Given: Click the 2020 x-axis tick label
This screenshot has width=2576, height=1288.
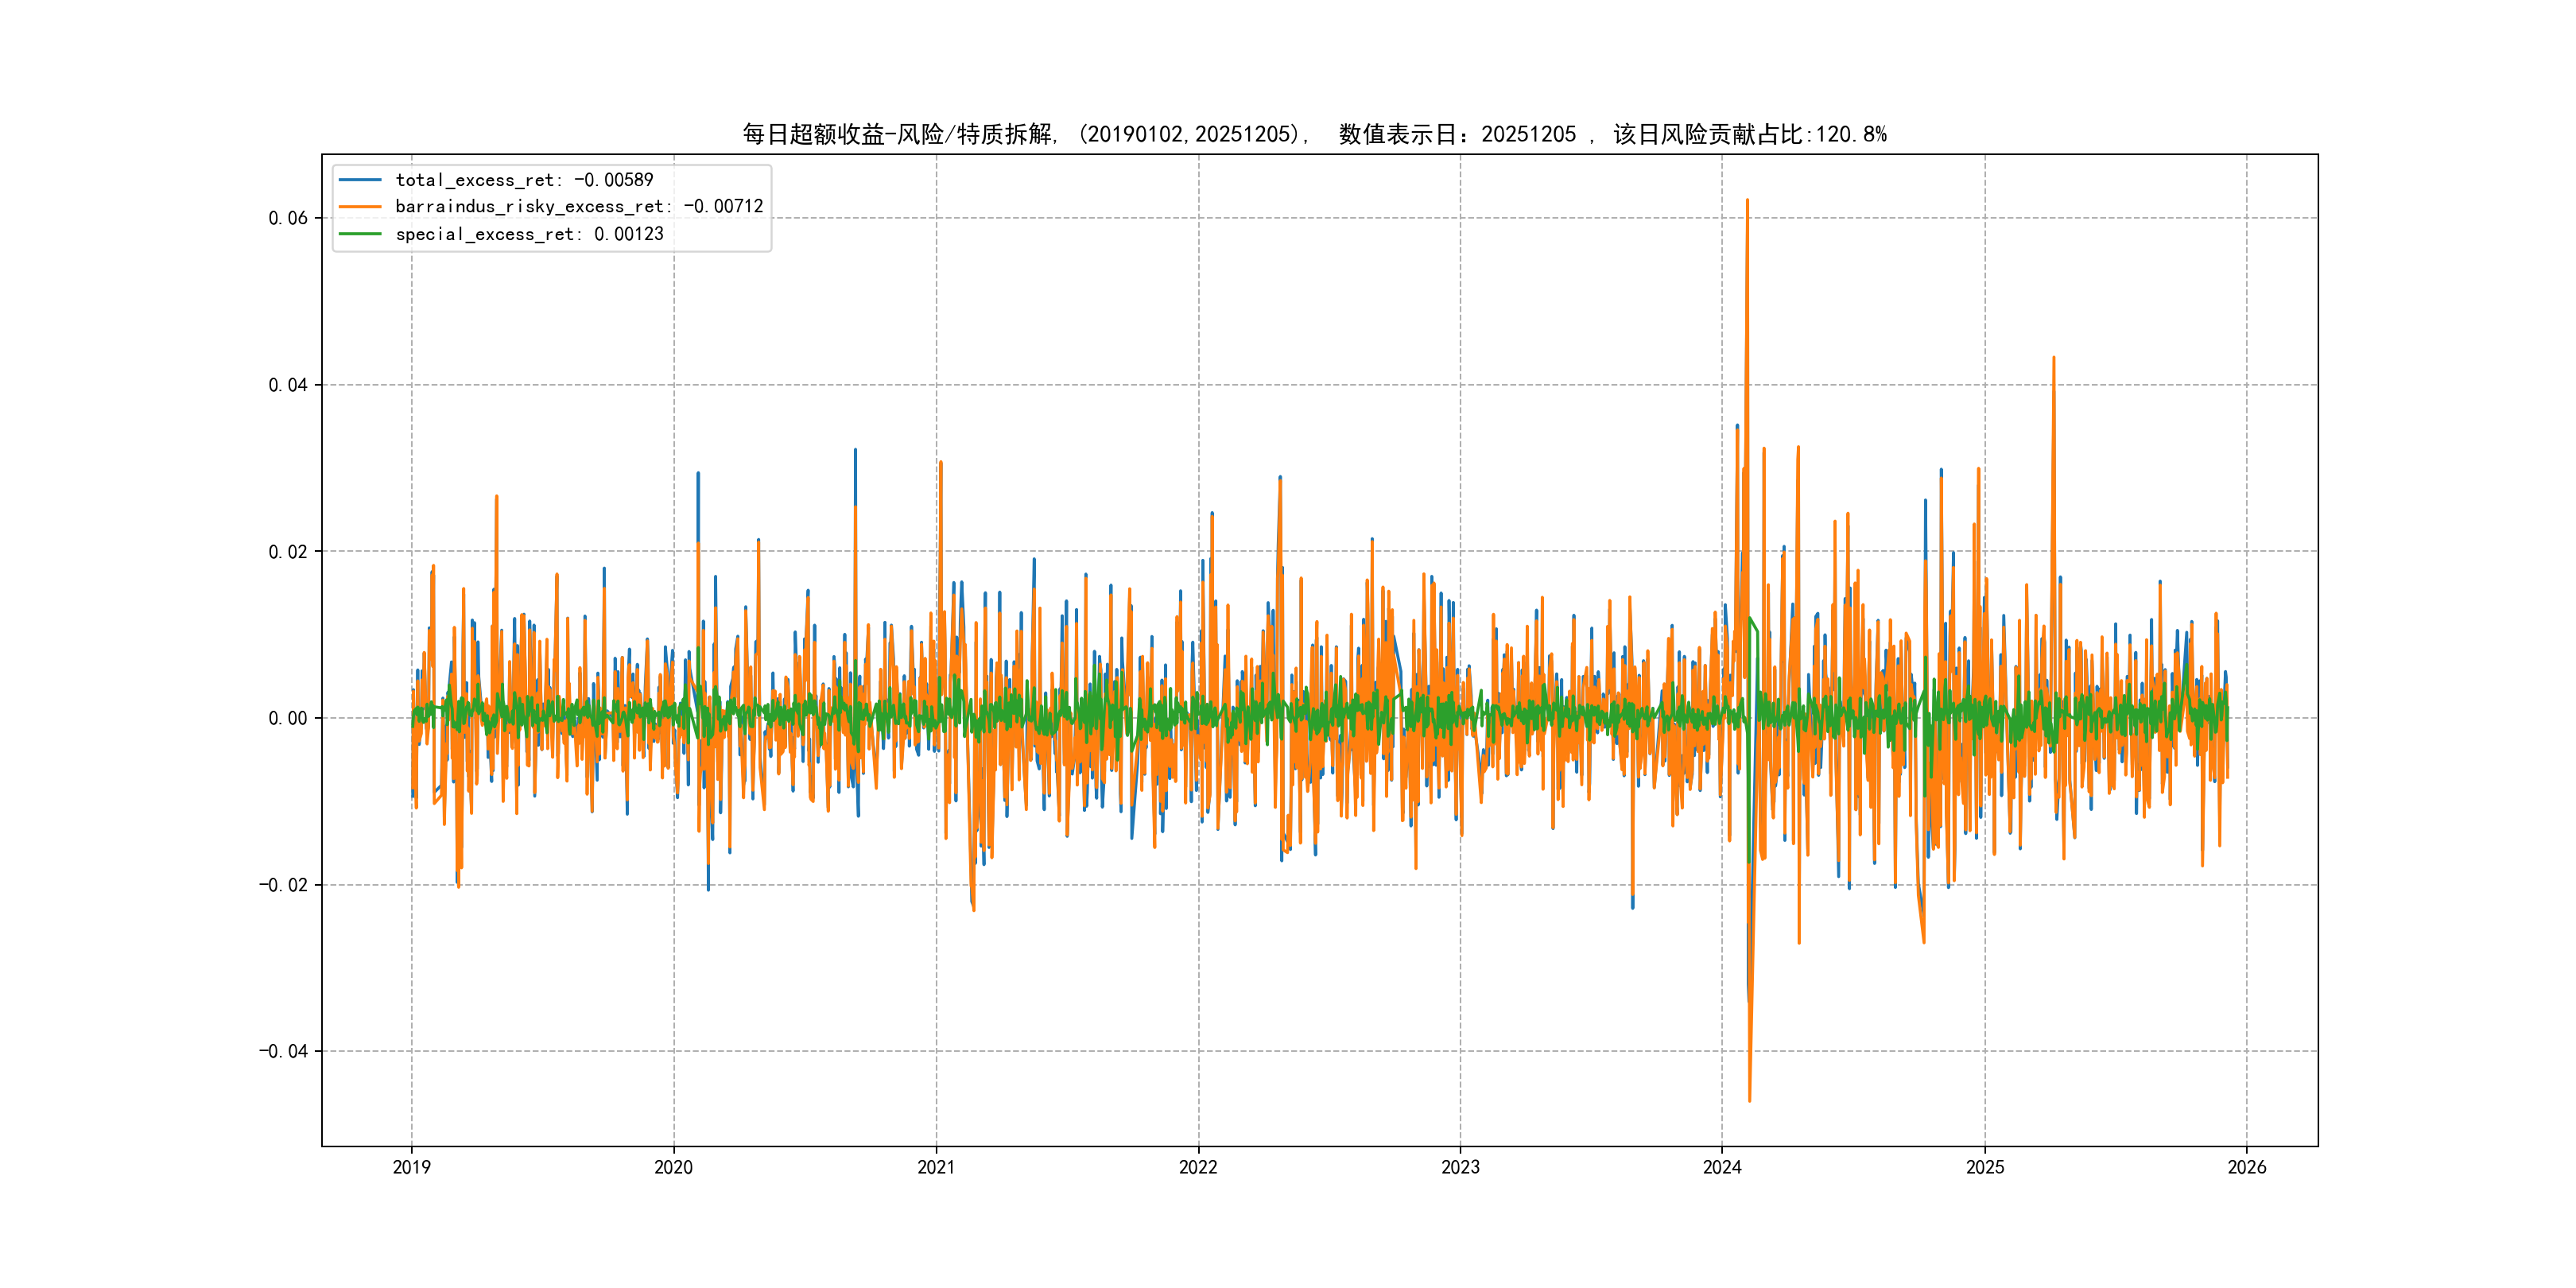Looking at the screenshot, I should [x=673, y=1167].
